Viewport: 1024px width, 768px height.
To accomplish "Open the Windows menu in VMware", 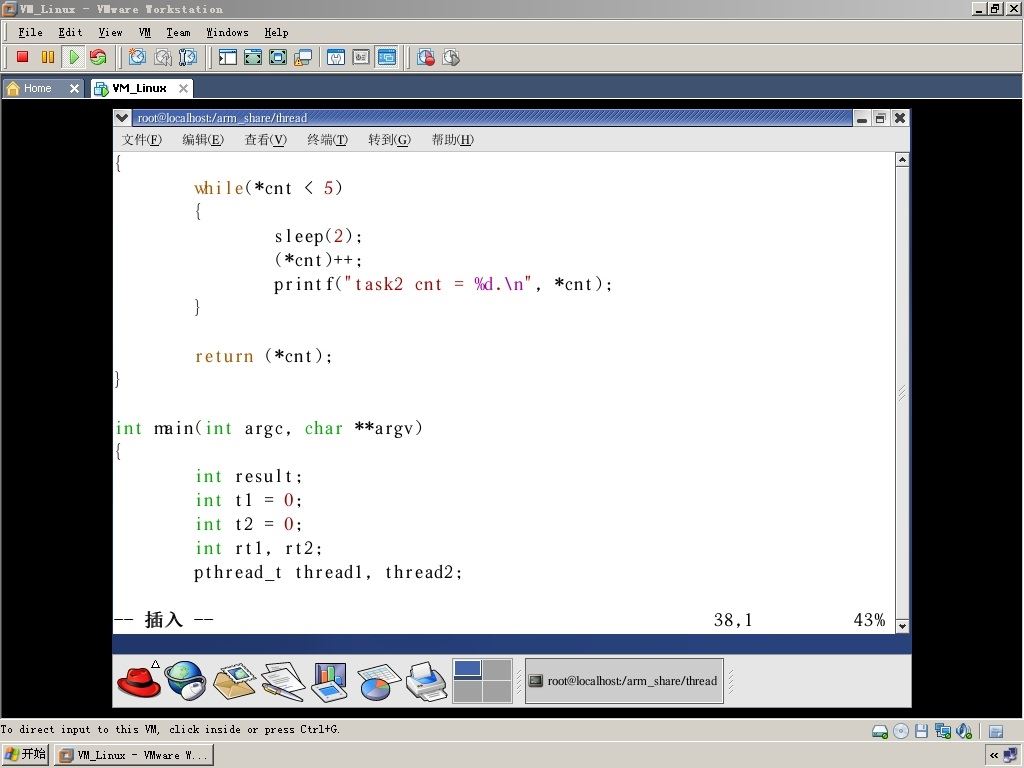I will click(227, 32).
